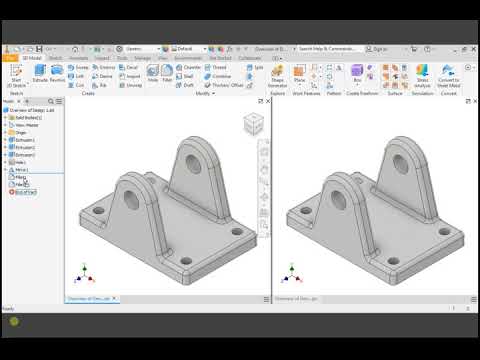Select the third Extrusion in browser
480x360 pixels.
coord(22,155)
